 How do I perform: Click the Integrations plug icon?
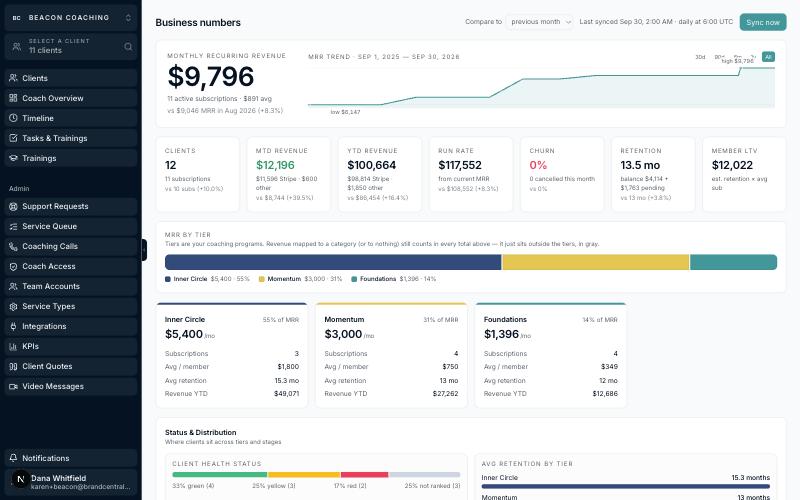point(13,326)
